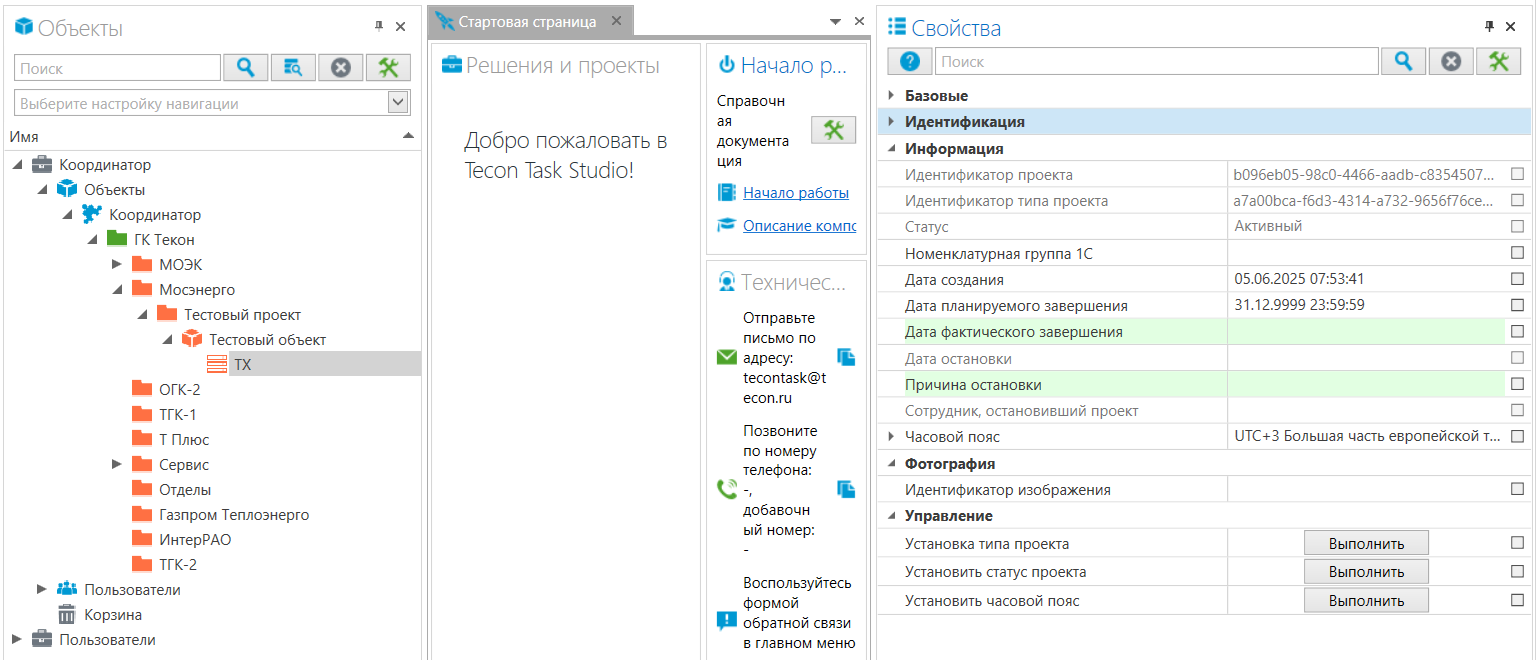Open advanced search icon in Объекты panel
The image size is (1536, 660).
coord(293,68)
